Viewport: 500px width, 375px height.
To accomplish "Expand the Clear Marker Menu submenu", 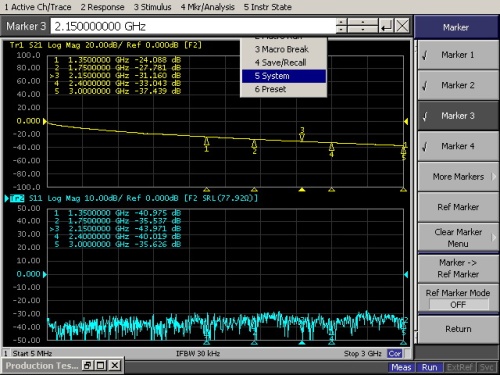I will click(x=458, y=238).
